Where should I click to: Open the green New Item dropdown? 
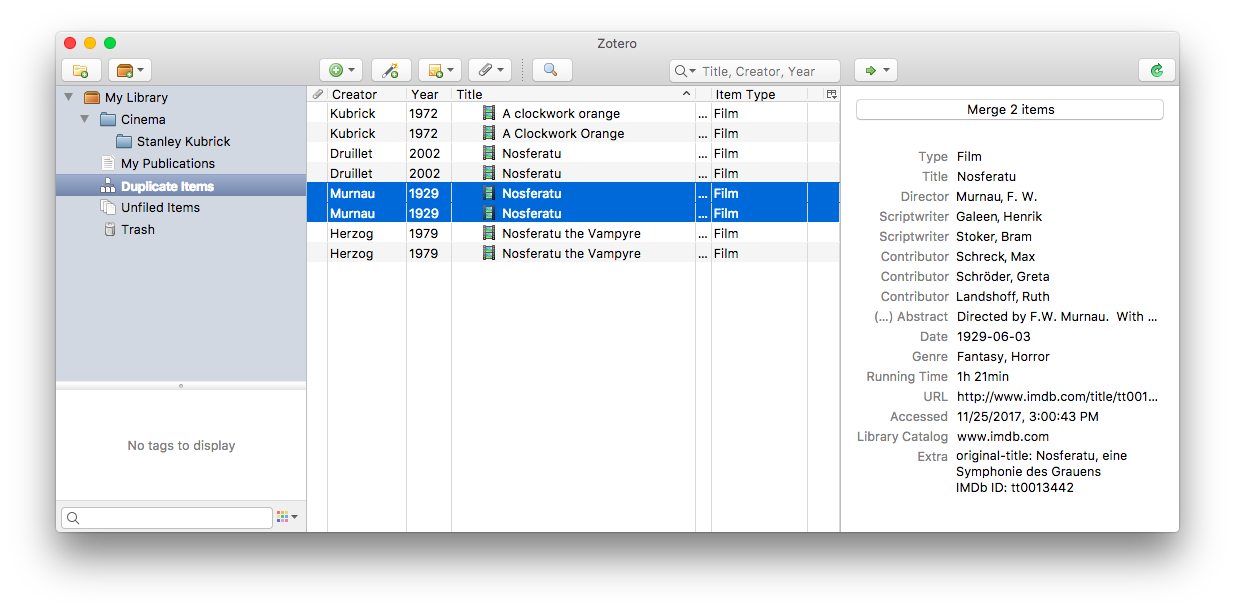(x=341, y=70)
